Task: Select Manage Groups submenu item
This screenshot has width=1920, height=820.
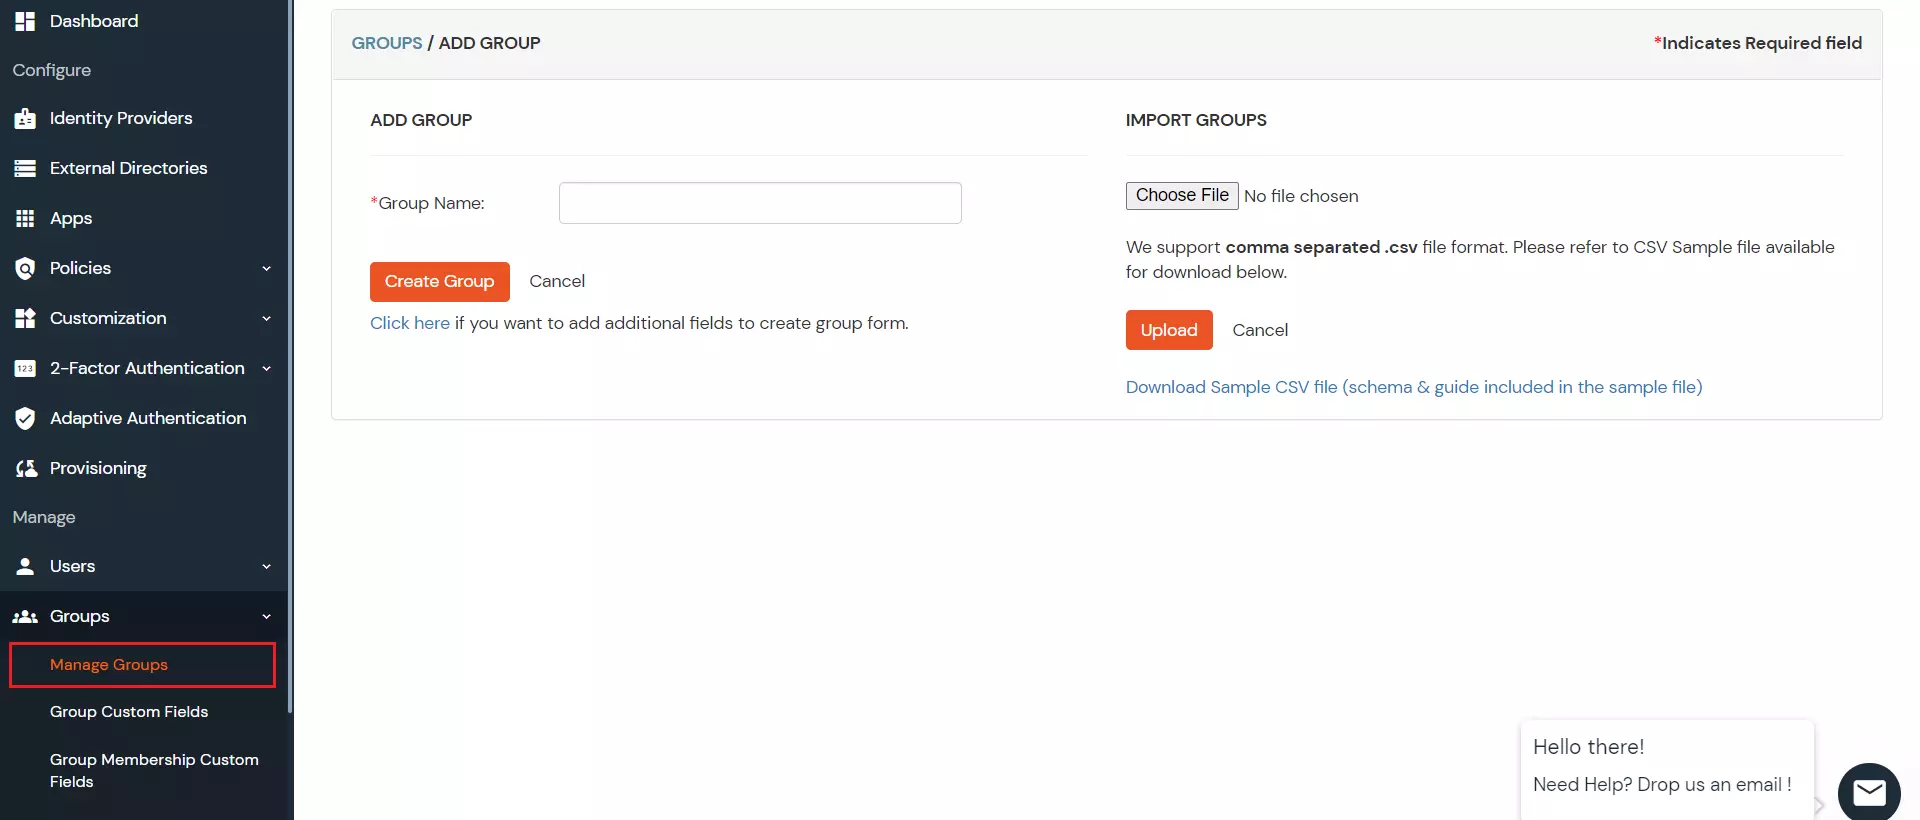Action: (x=142, y=665)
